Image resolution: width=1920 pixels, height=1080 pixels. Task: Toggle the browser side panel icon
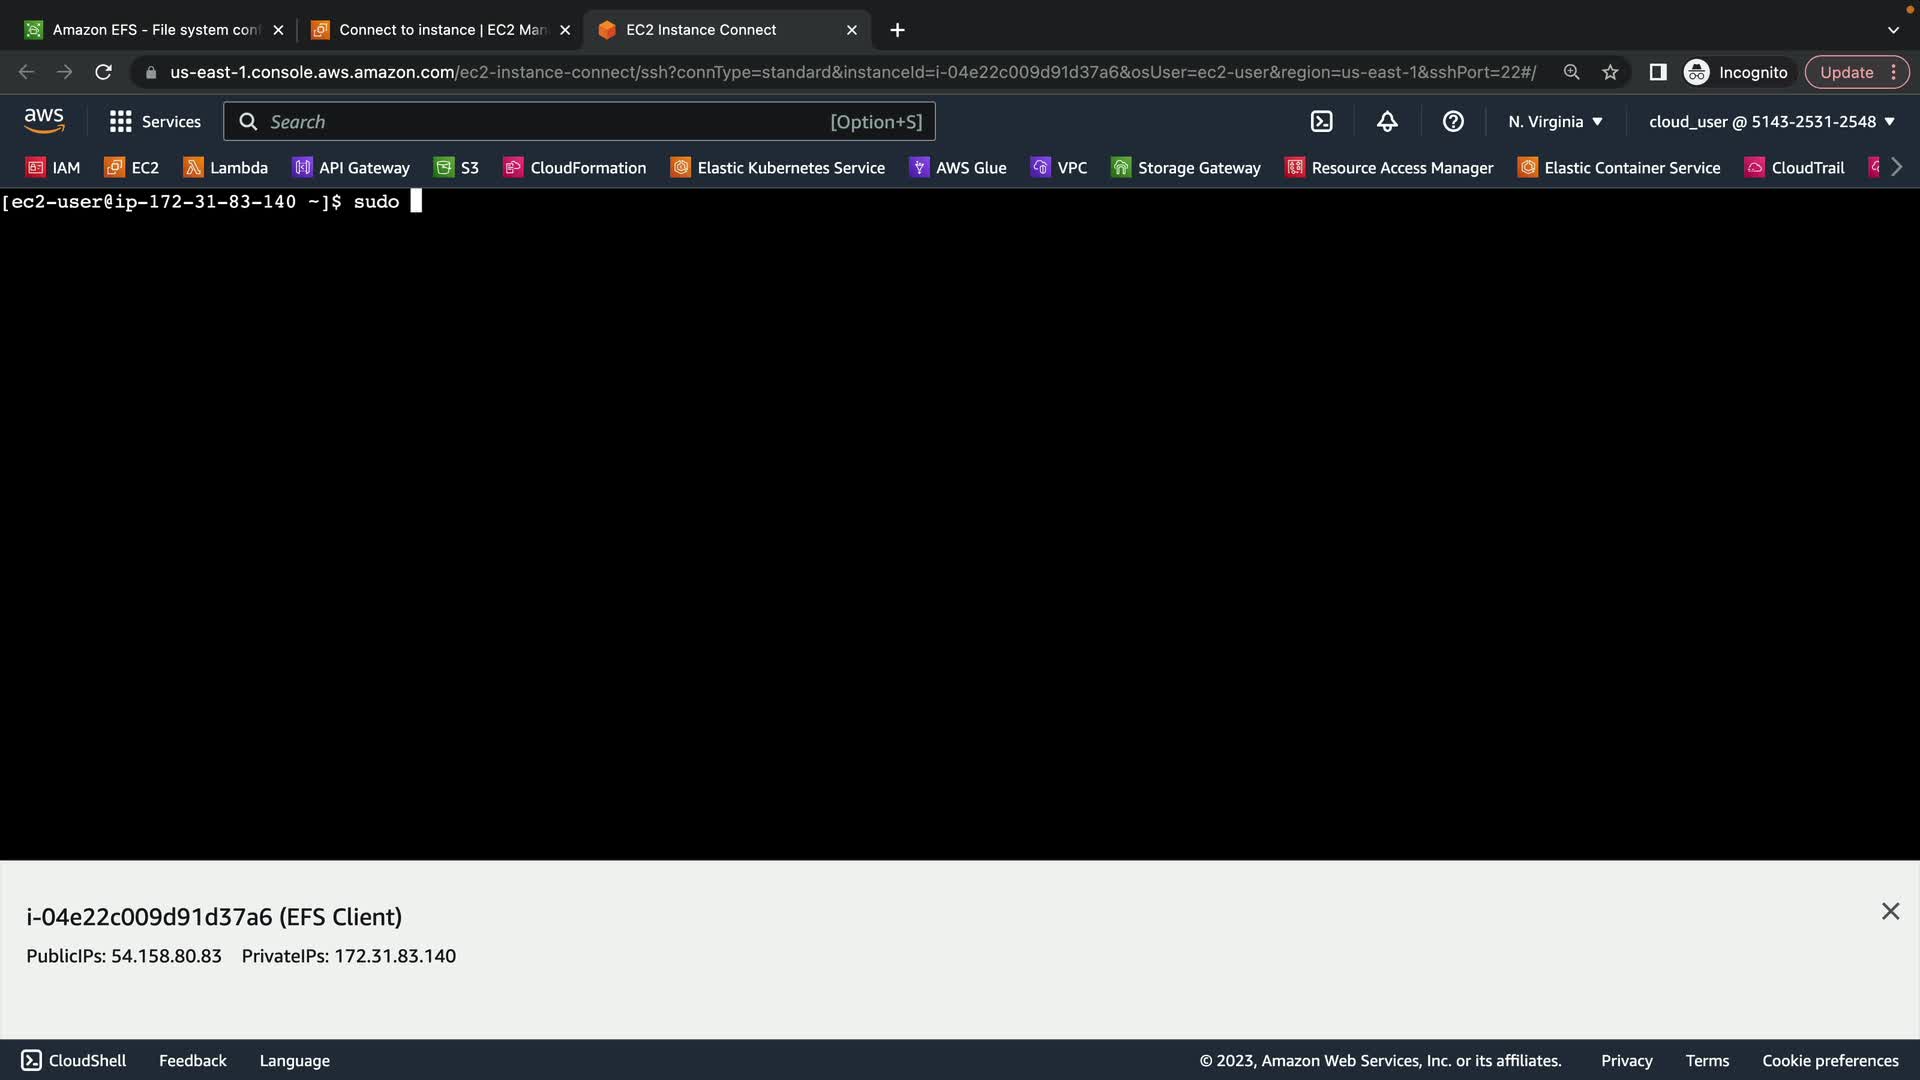tap(1657, 72)
